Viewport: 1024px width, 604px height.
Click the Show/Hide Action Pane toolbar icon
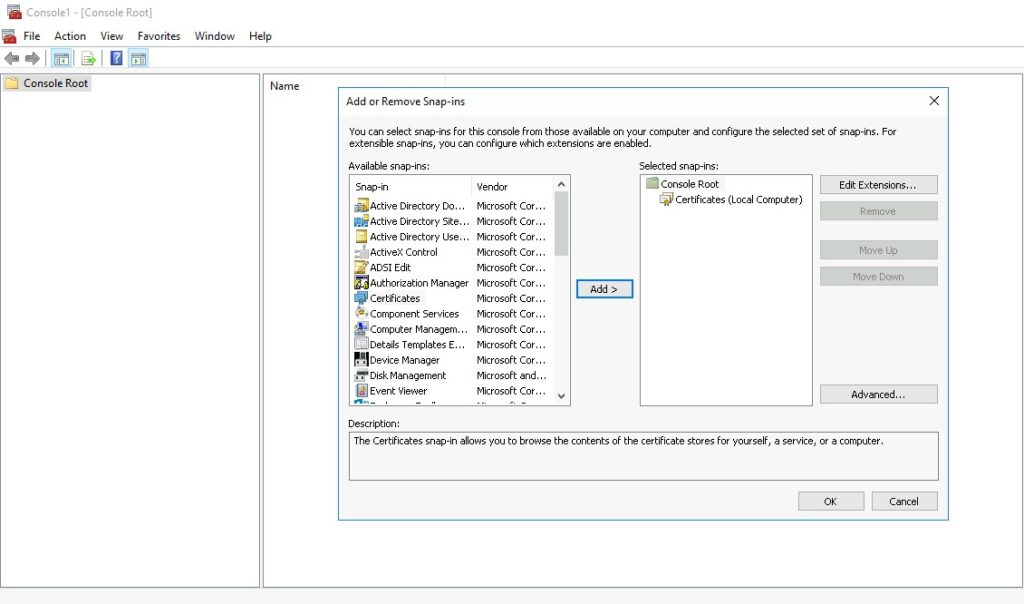point(139,59)
